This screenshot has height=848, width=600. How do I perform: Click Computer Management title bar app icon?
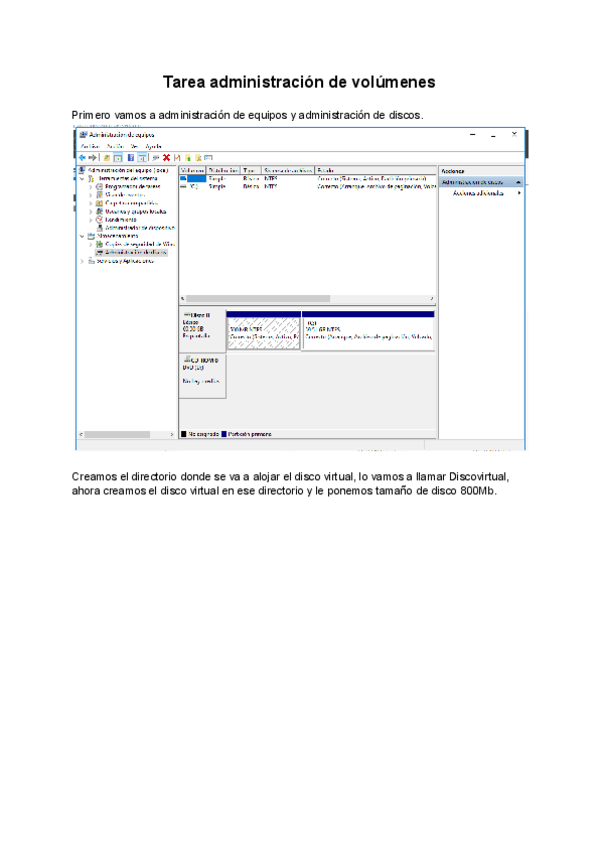click(x=83, y=134)
